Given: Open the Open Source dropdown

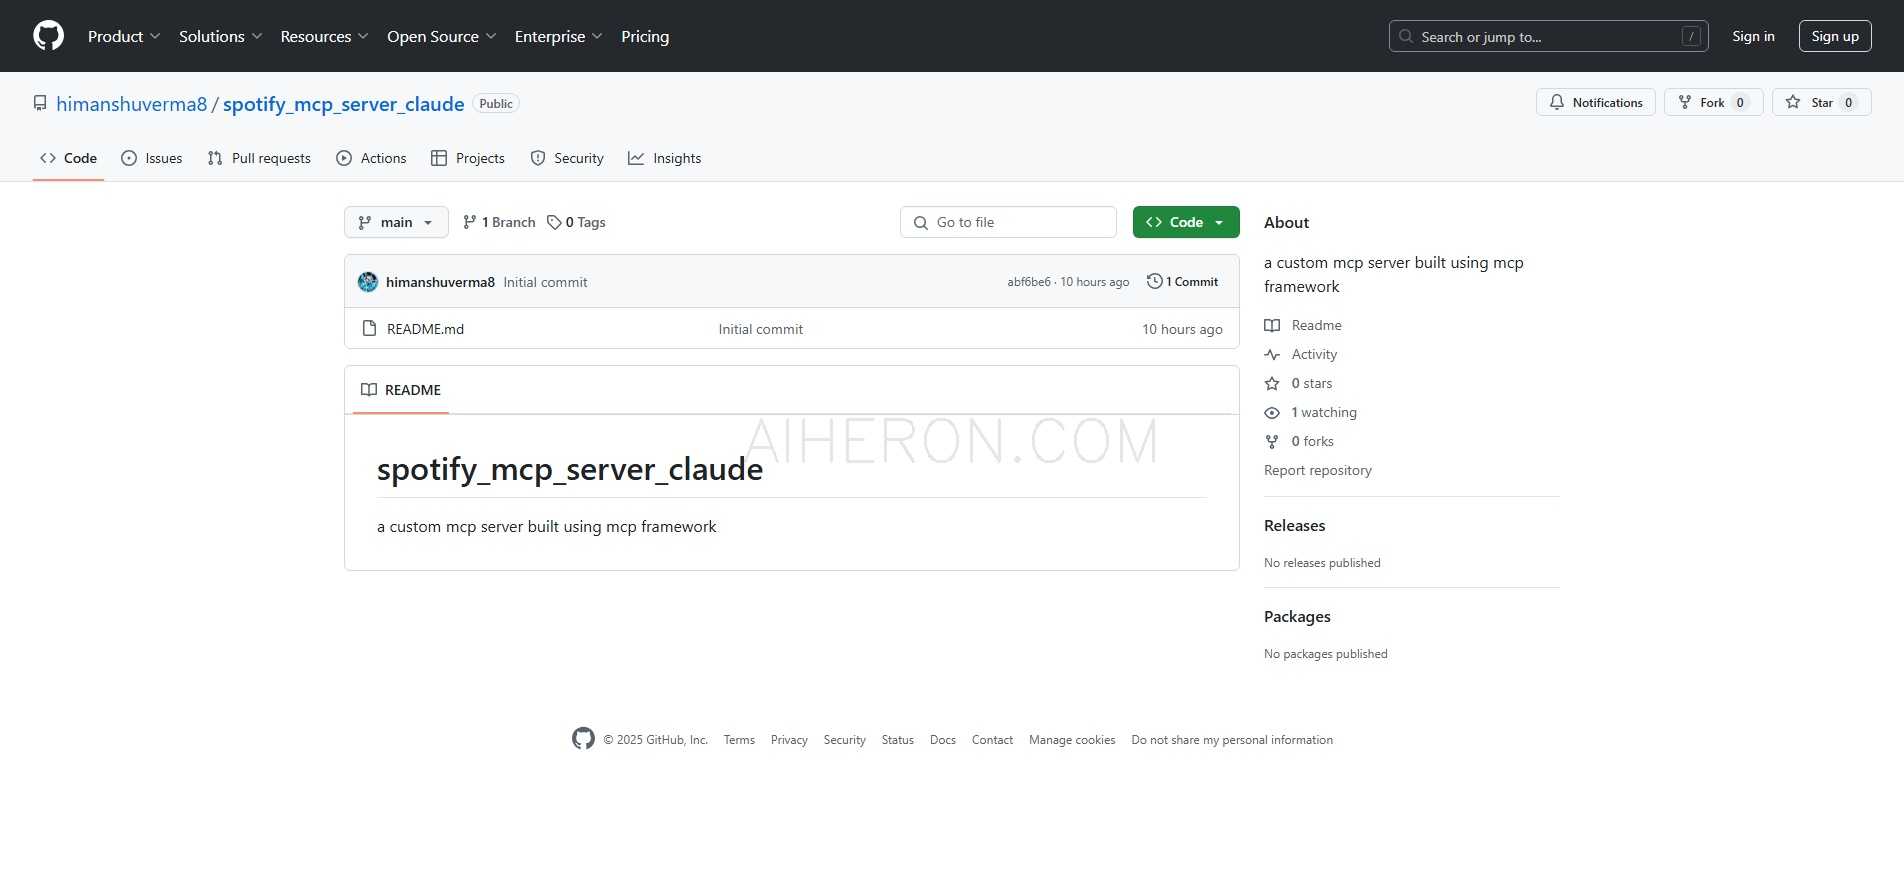Looking at the screenshot, I should tap(442, 36).
